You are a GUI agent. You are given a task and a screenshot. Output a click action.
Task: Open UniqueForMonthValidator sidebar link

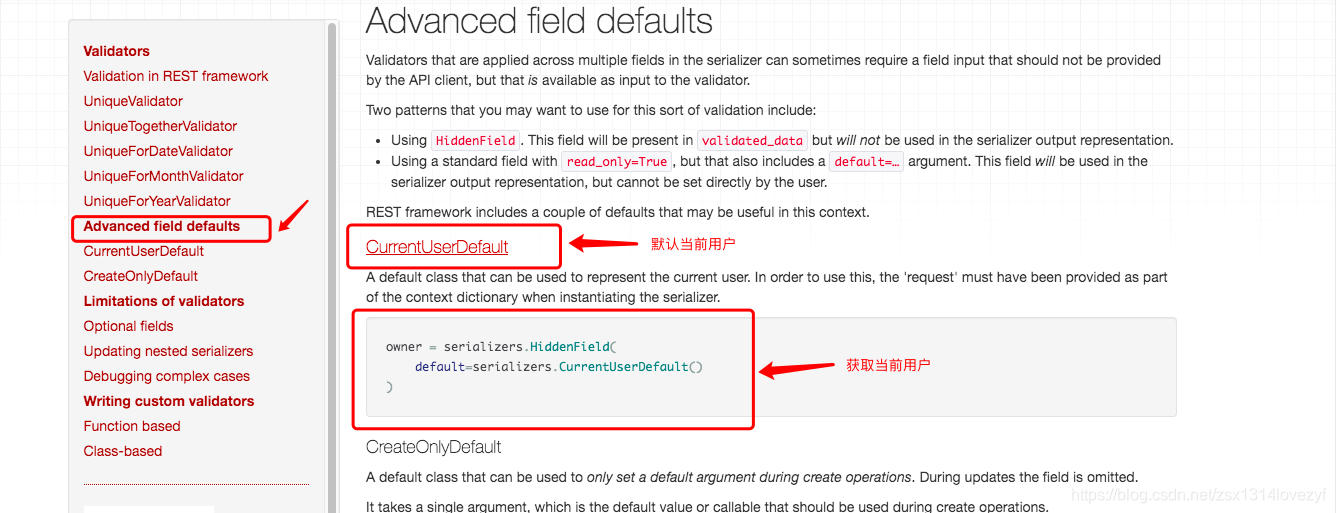[164, 176]
